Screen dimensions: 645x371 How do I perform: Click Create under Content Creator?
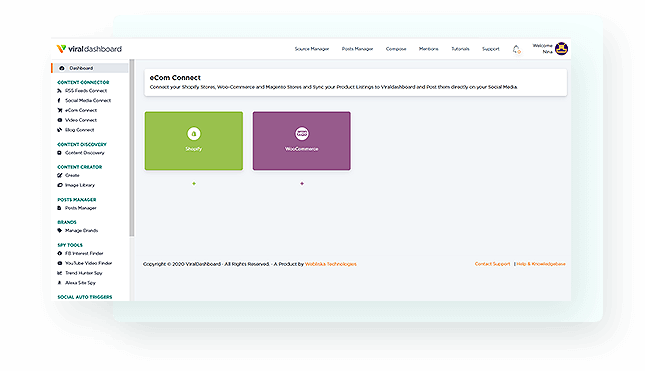tap(69, 175)
